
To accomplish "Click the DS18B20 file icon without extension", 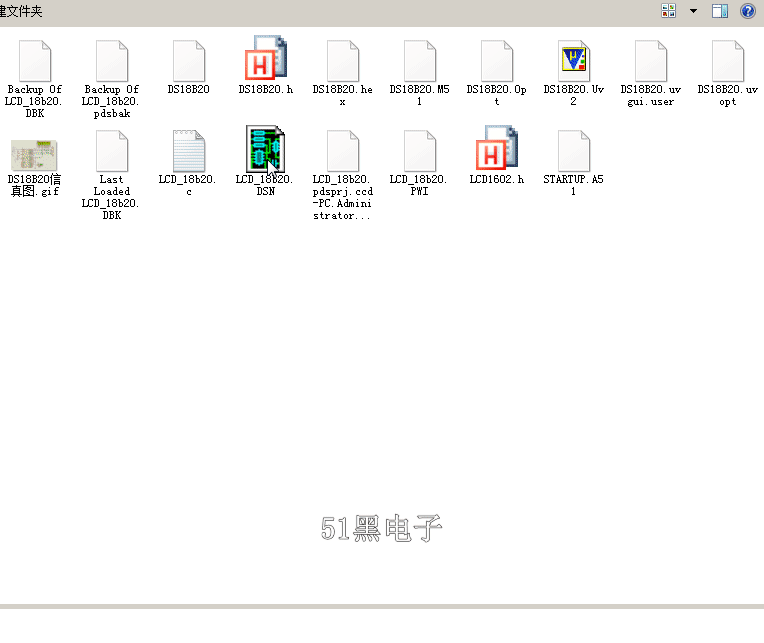I will pyautogui.click(x=189, y=61).
